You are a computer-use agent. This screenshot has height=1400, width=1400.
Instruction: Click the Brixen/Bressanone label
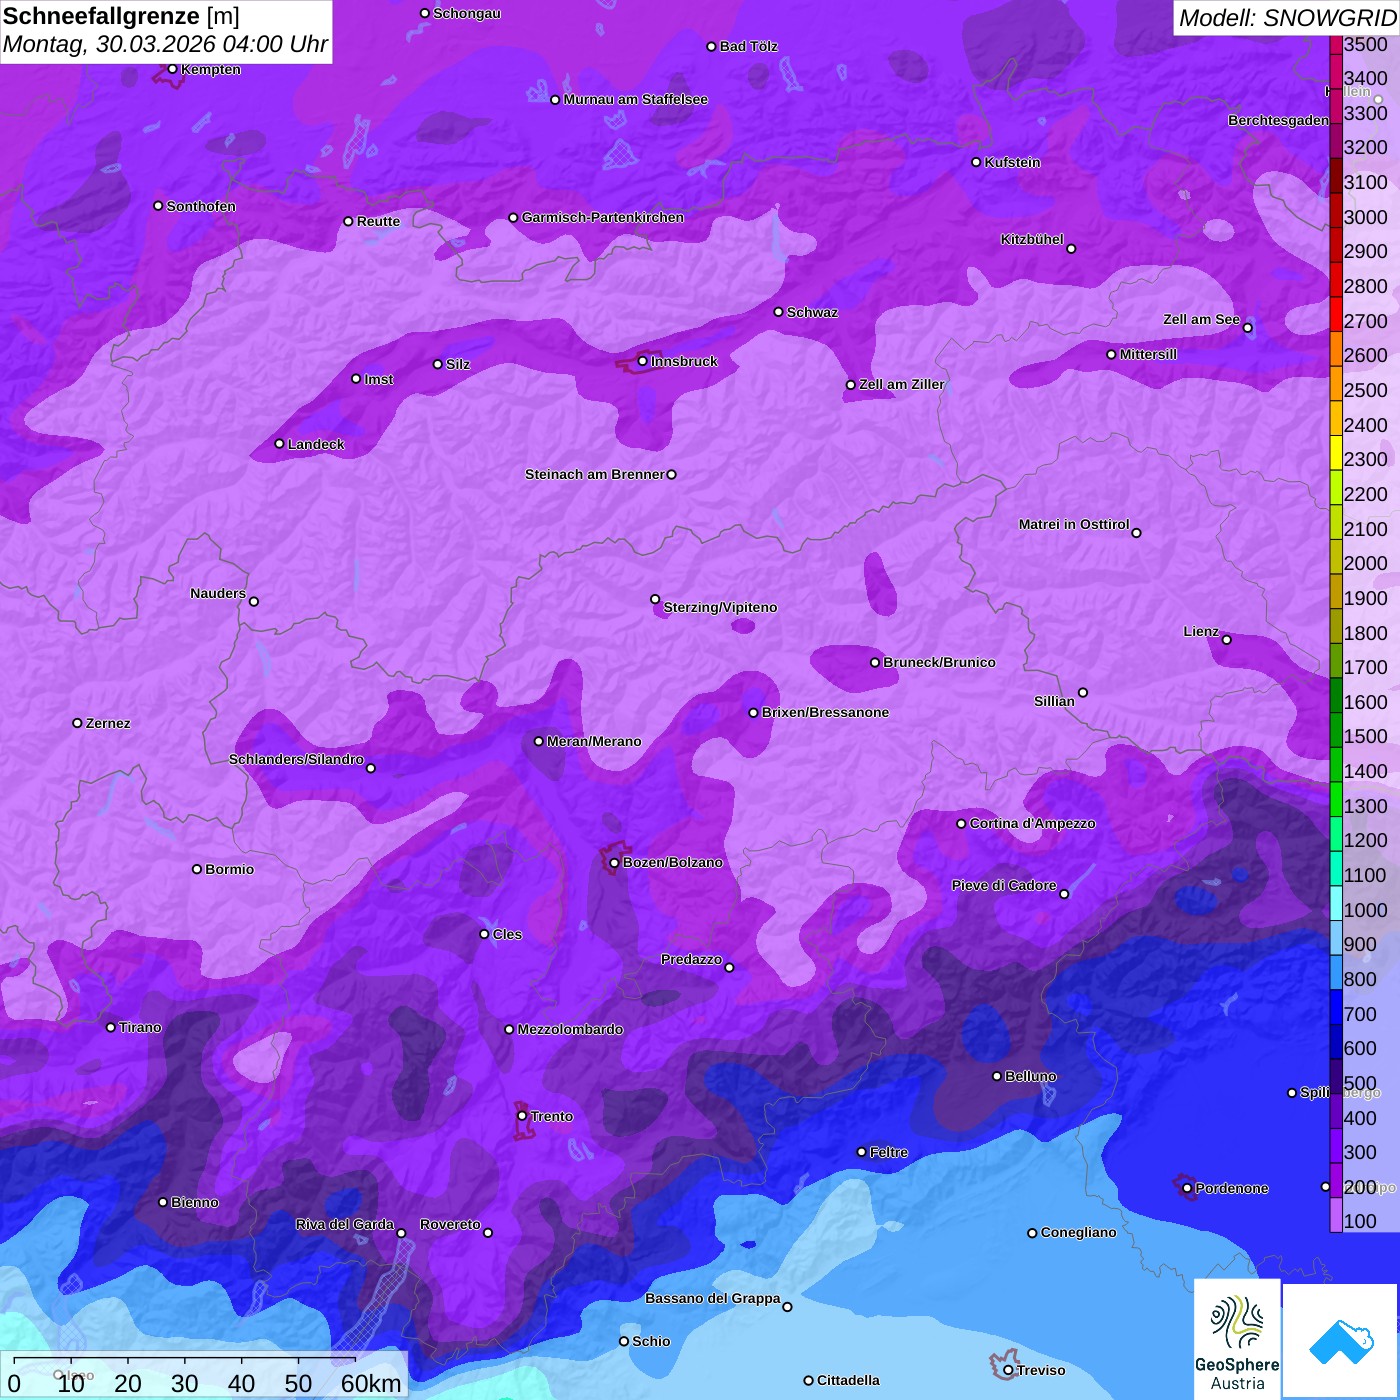pyautogui.click(x=825, y=712)
